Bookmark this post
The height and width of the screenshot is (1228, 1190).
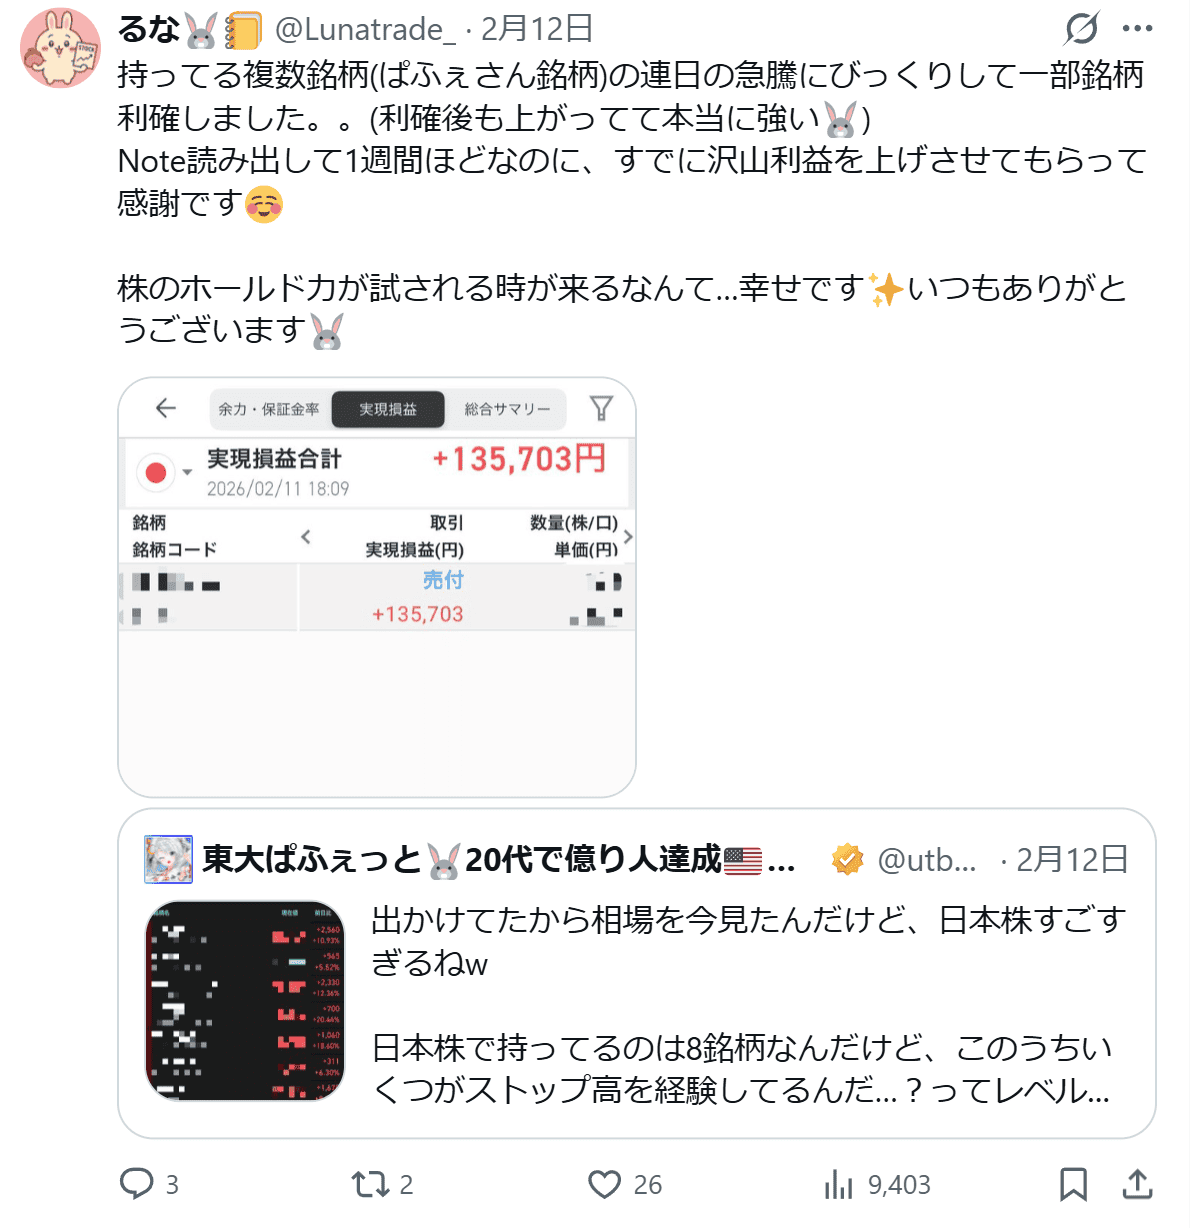[x=1073, y=1184]
